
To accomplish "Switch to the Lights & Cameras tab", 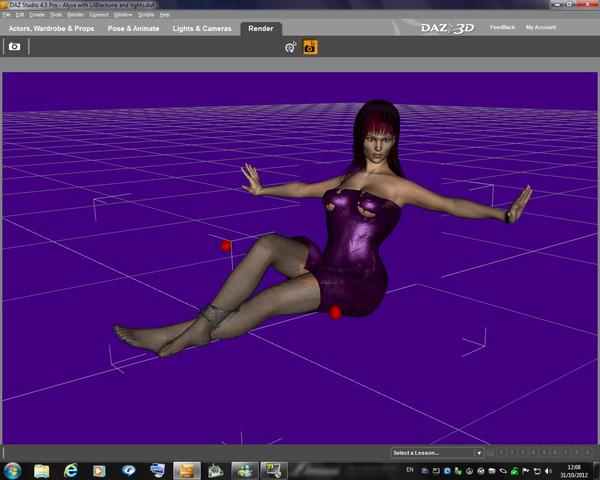I will [x=202, y=28].
